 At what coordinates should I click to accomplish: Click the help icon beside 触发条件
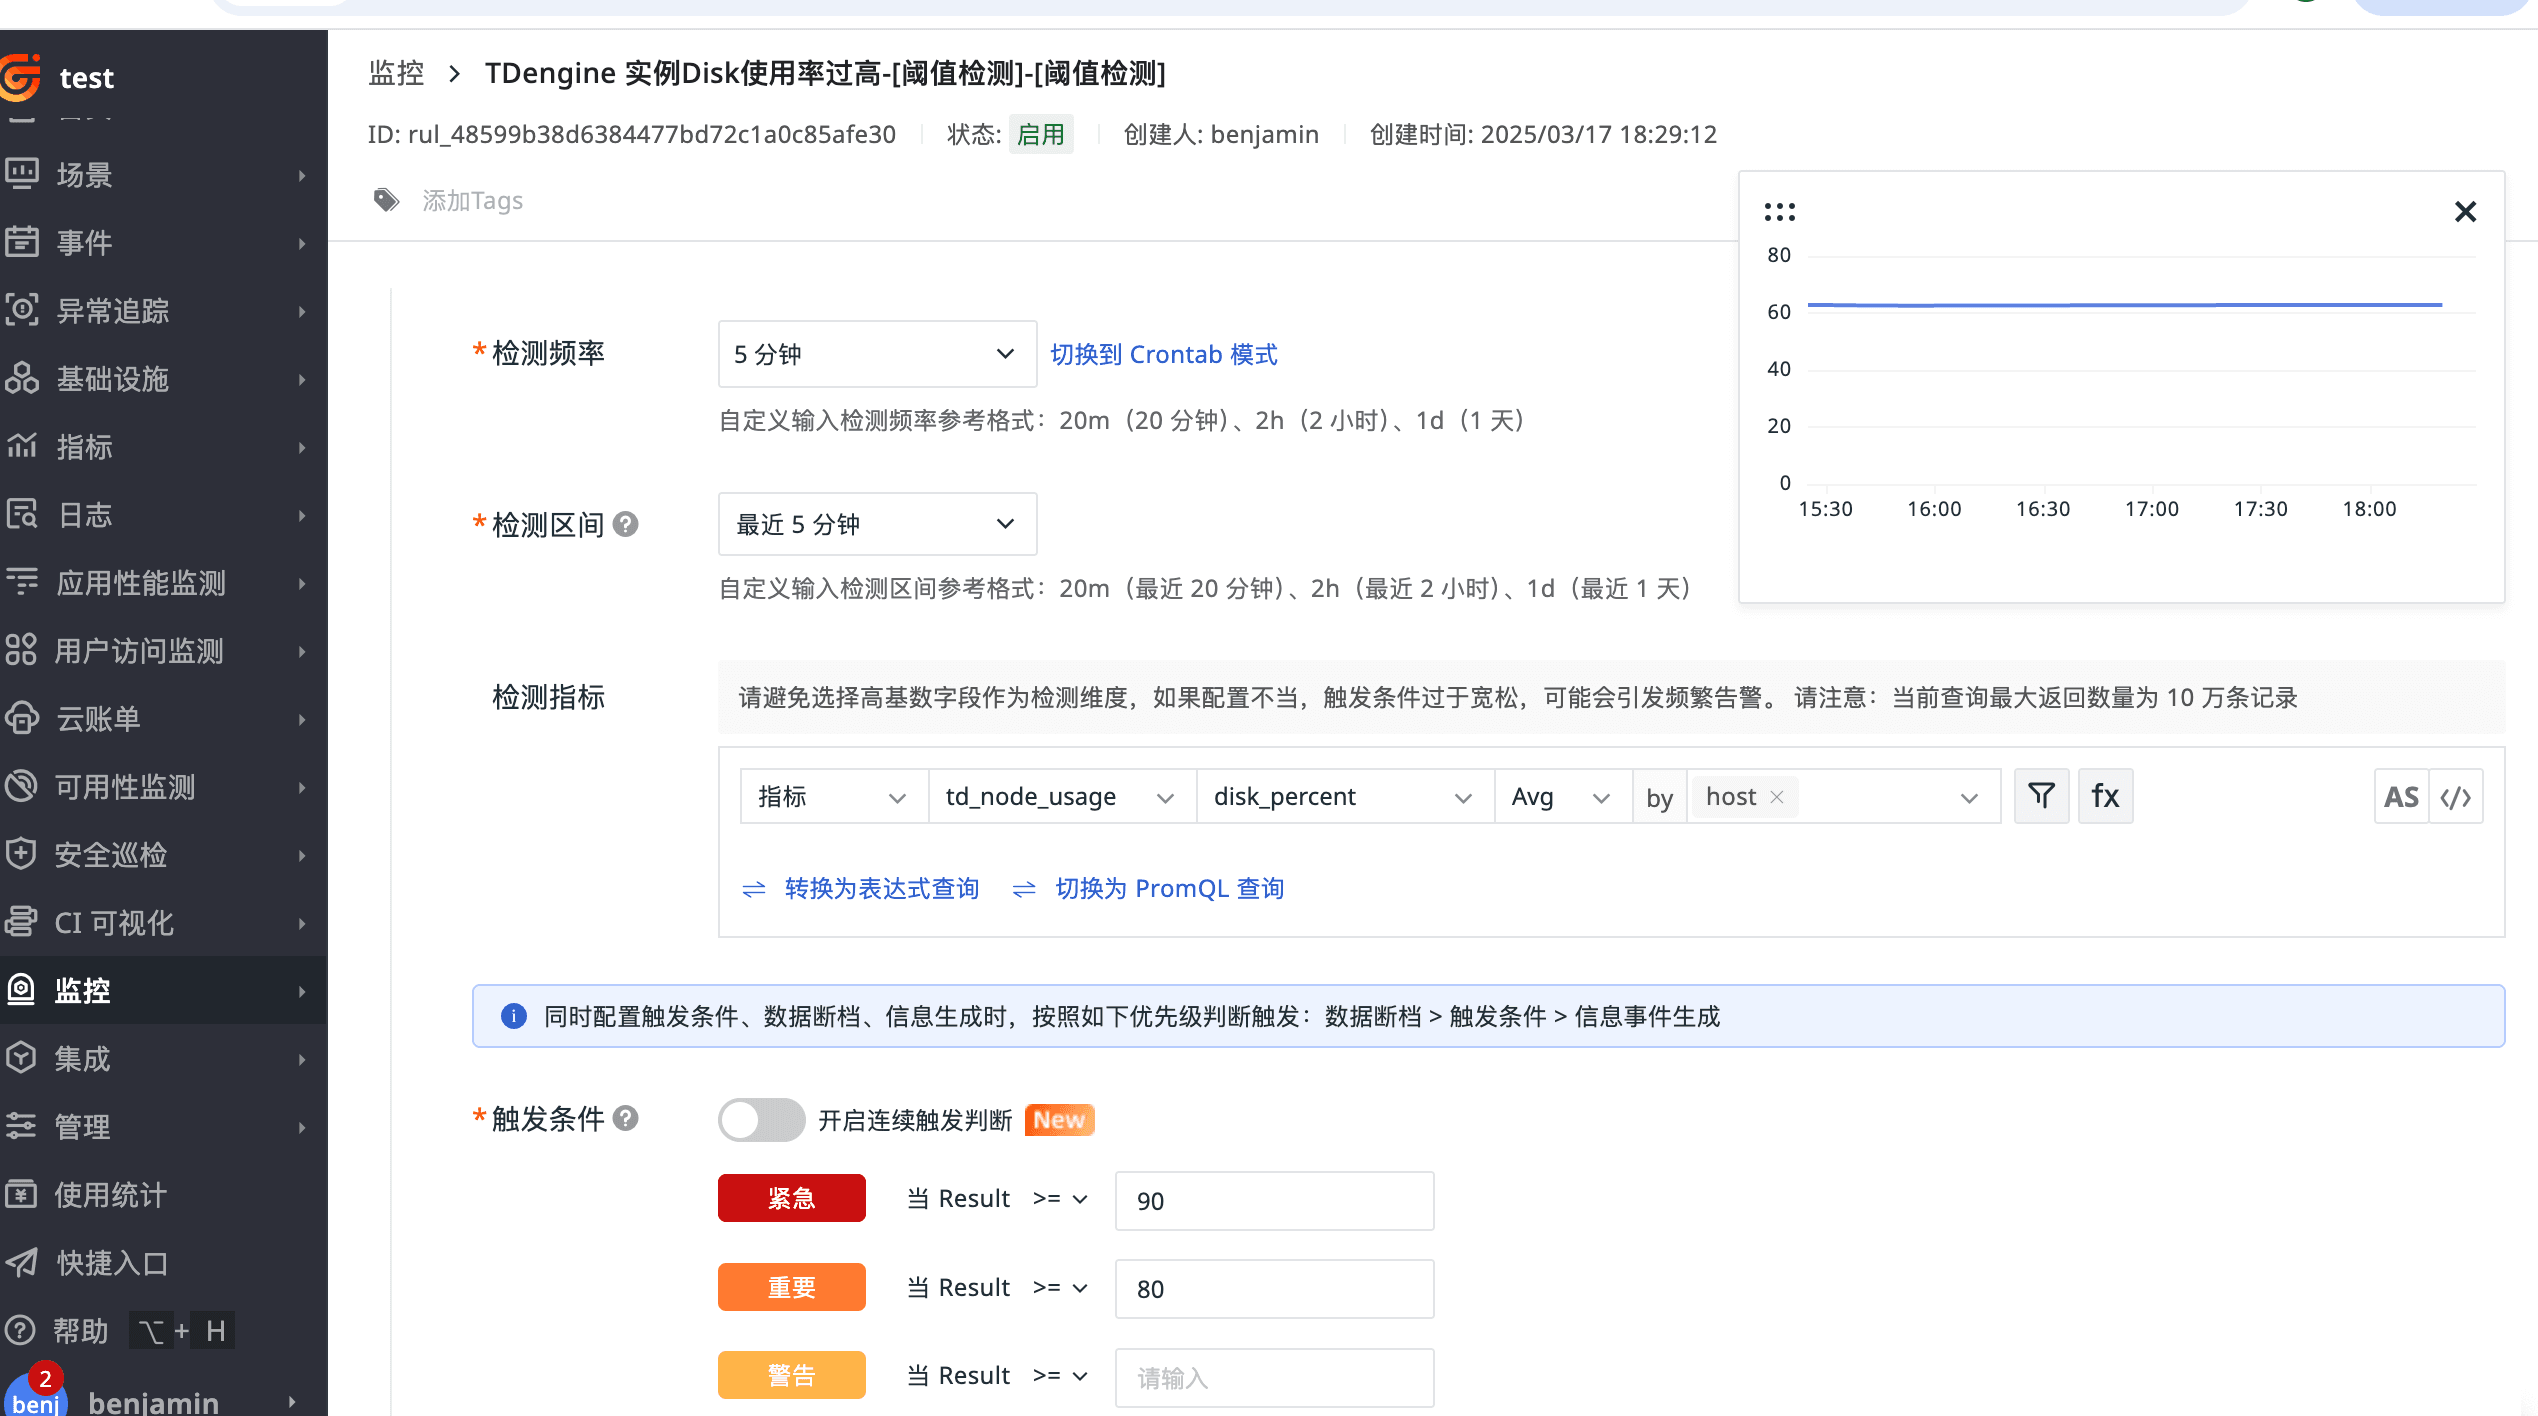[x=626, y=1118]
